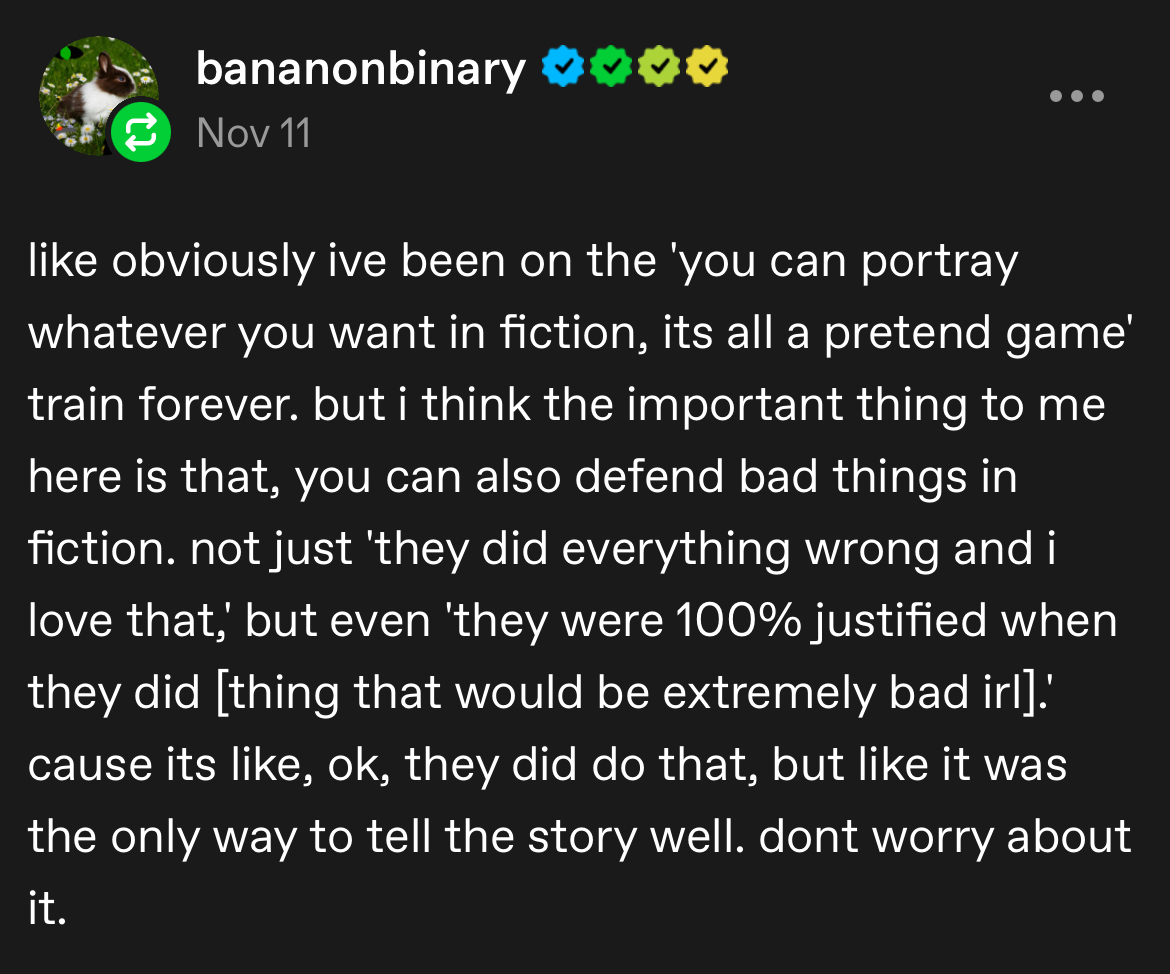Click the final "it." line of the post
1170x974 pixels.
pyautogui.click(x=47, y=909)
